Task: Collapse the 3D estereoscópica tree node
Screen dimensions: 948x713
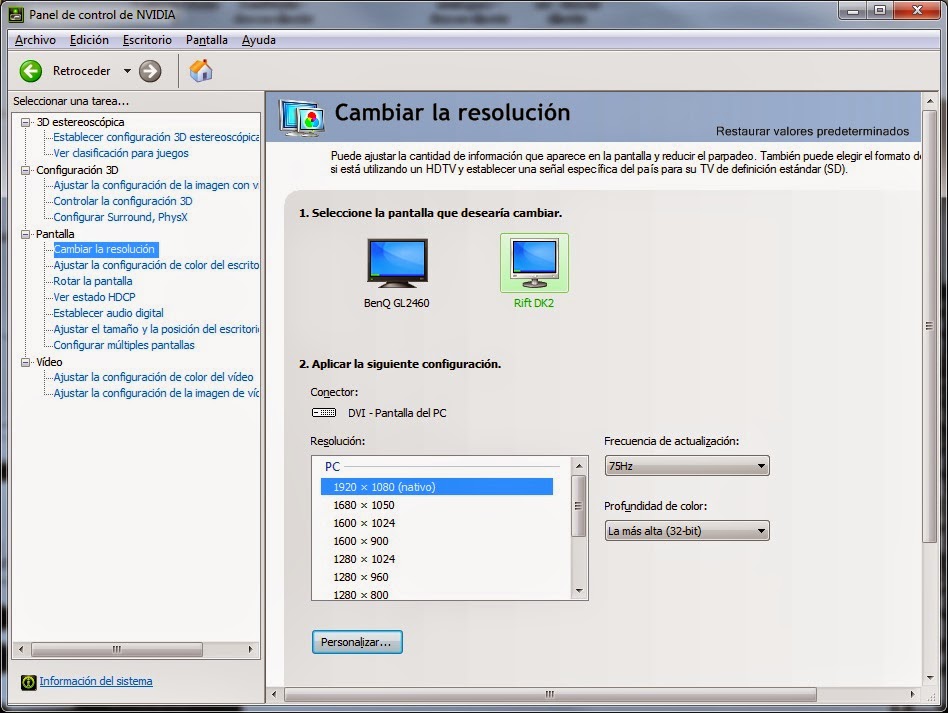Action: 25,122
